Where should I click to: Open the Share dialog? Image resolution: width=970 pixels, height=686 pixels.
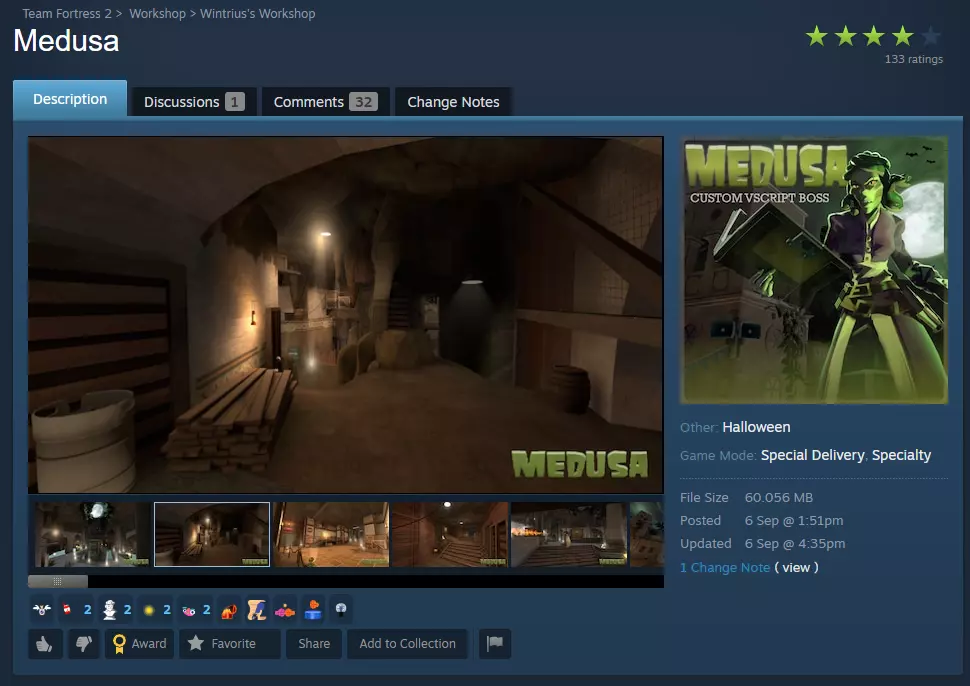(314, 644)
